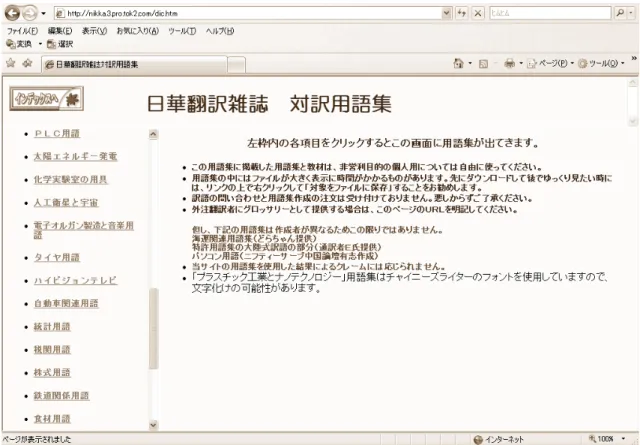Click the left frame scroll-up arrow

(153, 134)
